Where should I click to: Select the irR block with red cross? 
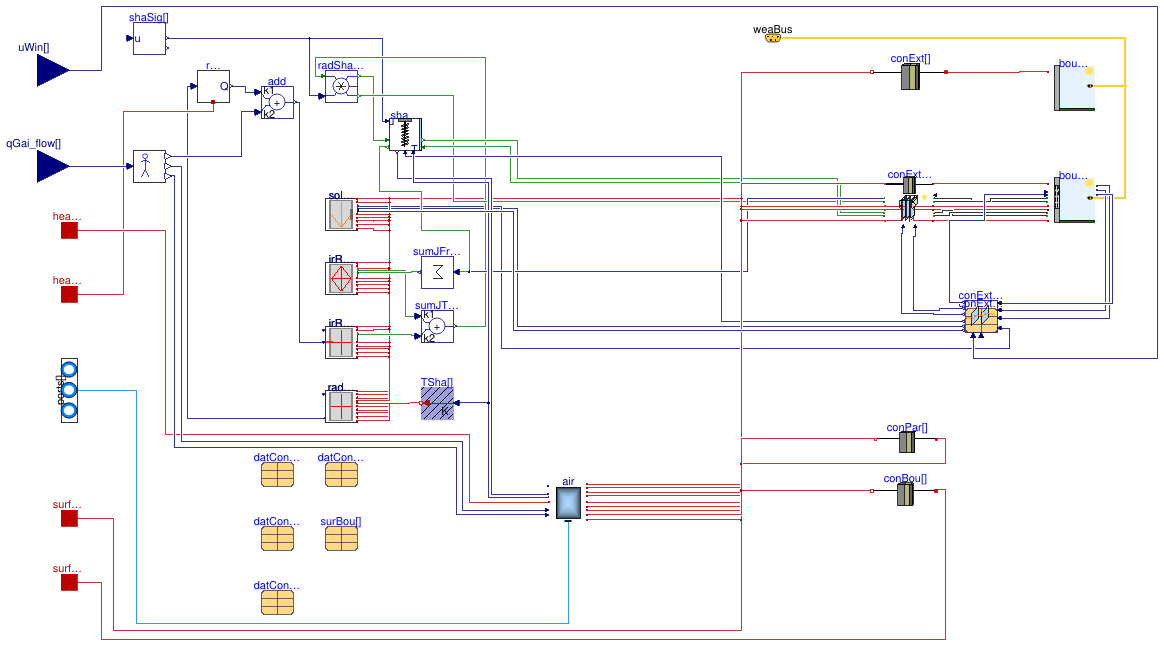(341, 342)
